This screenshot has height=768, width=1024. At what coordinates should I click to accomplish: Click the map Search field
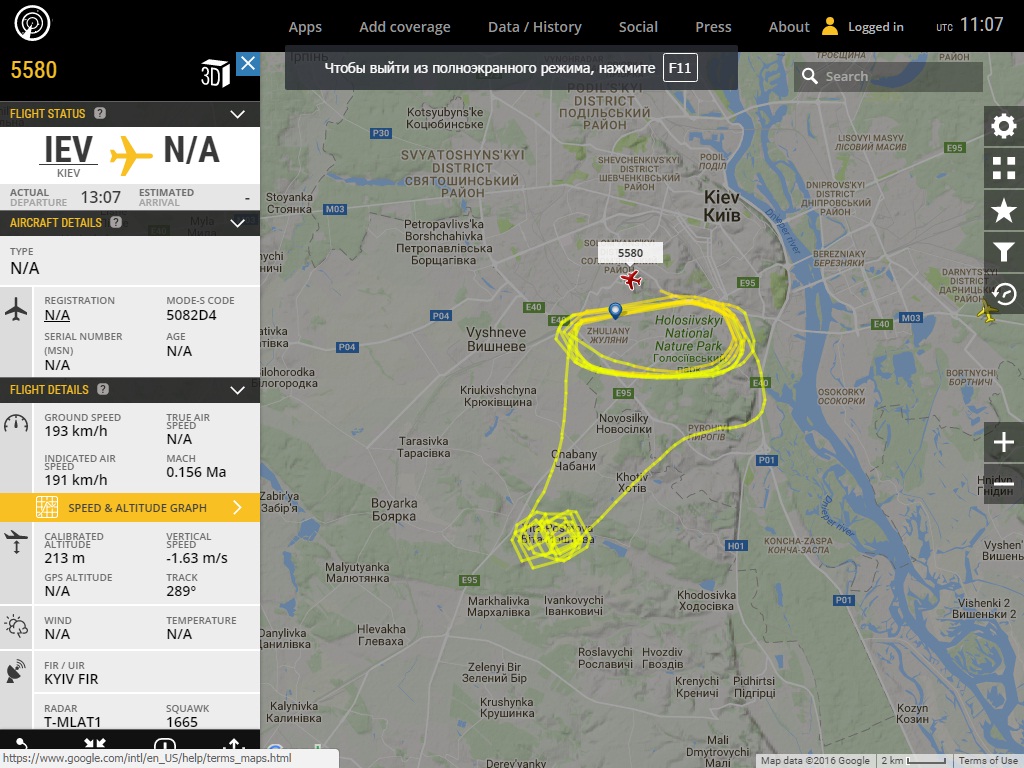(888, 76)
